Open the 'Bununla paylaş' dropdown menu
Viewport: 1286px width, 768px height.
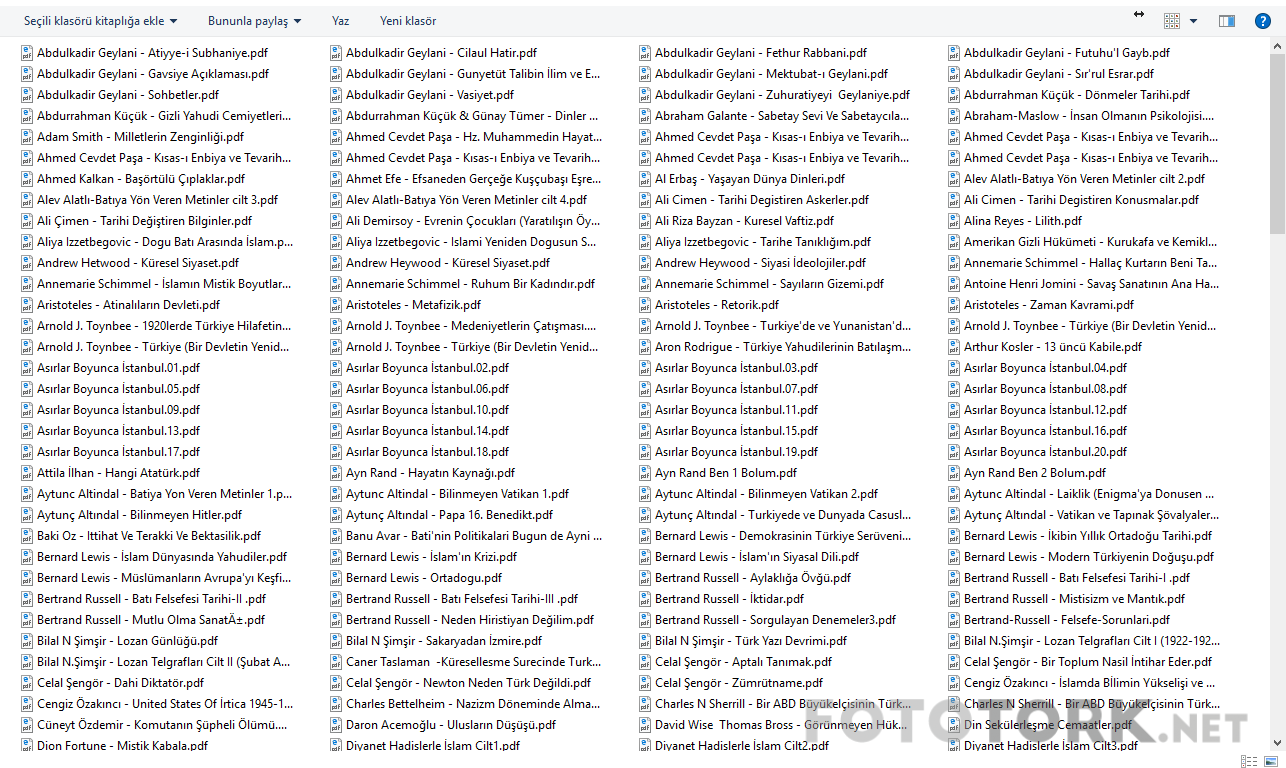click(x=255, y=21)
